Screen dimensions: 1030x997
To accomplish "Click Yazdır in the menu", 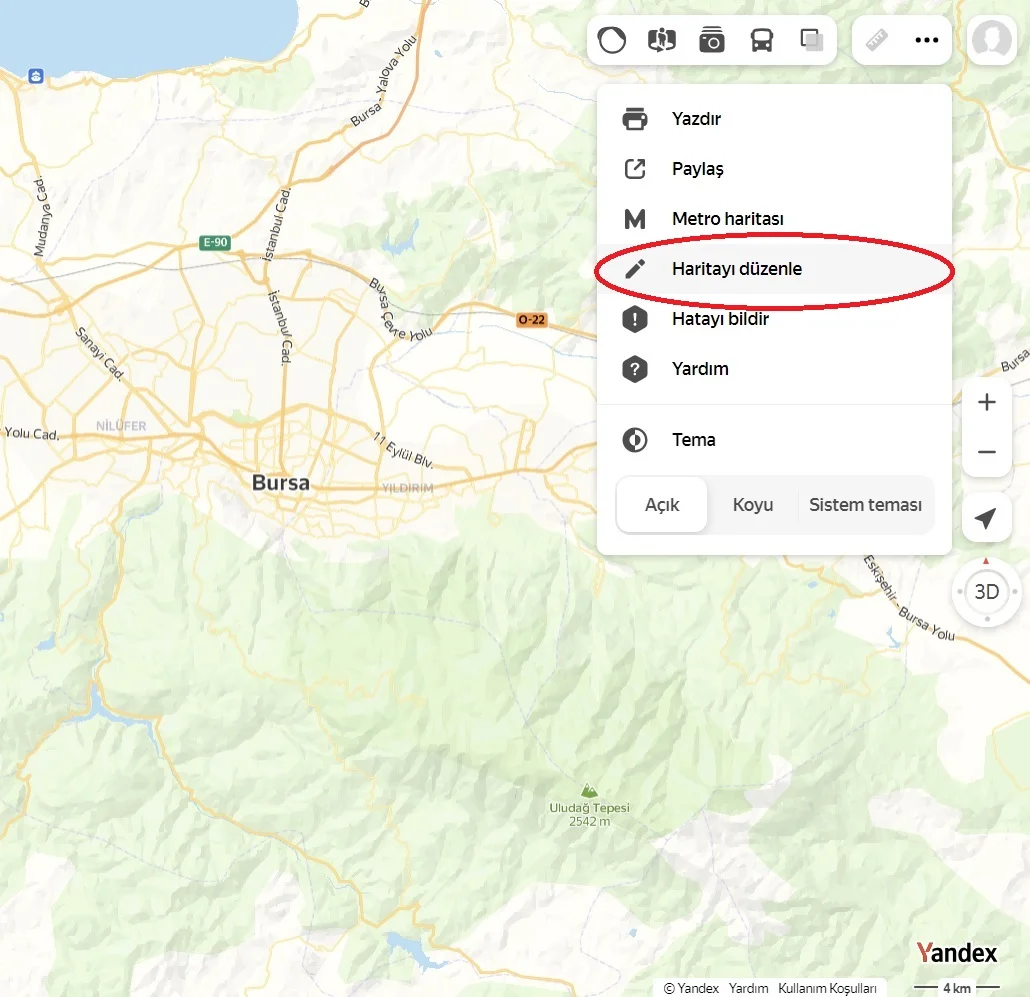I will 696,119.
